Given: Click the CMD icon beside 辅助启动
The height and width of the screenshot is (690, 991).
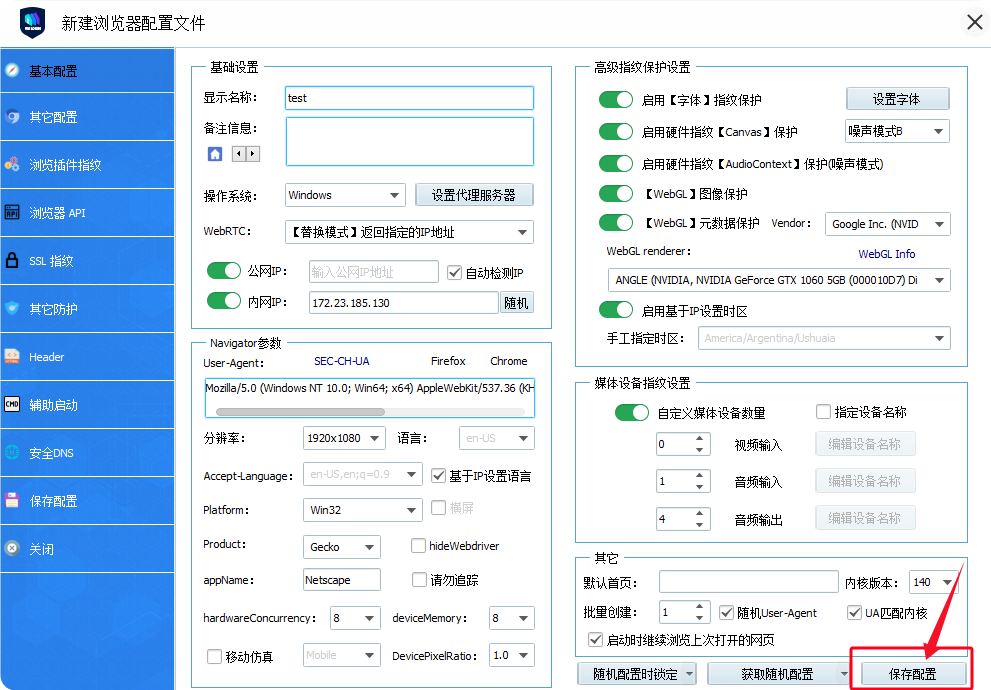Looking at the screenshot, I should tap(12, 405).
